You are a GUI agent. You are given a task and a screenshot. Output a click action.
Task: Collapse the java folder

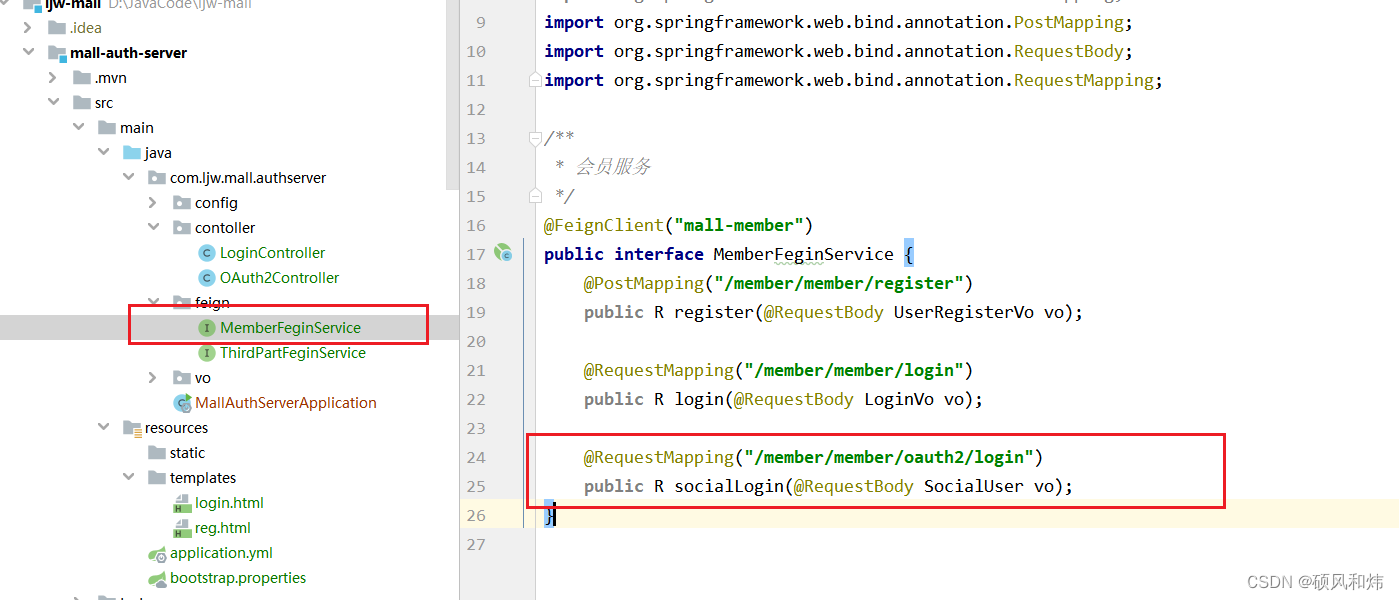tap(103, 153)
